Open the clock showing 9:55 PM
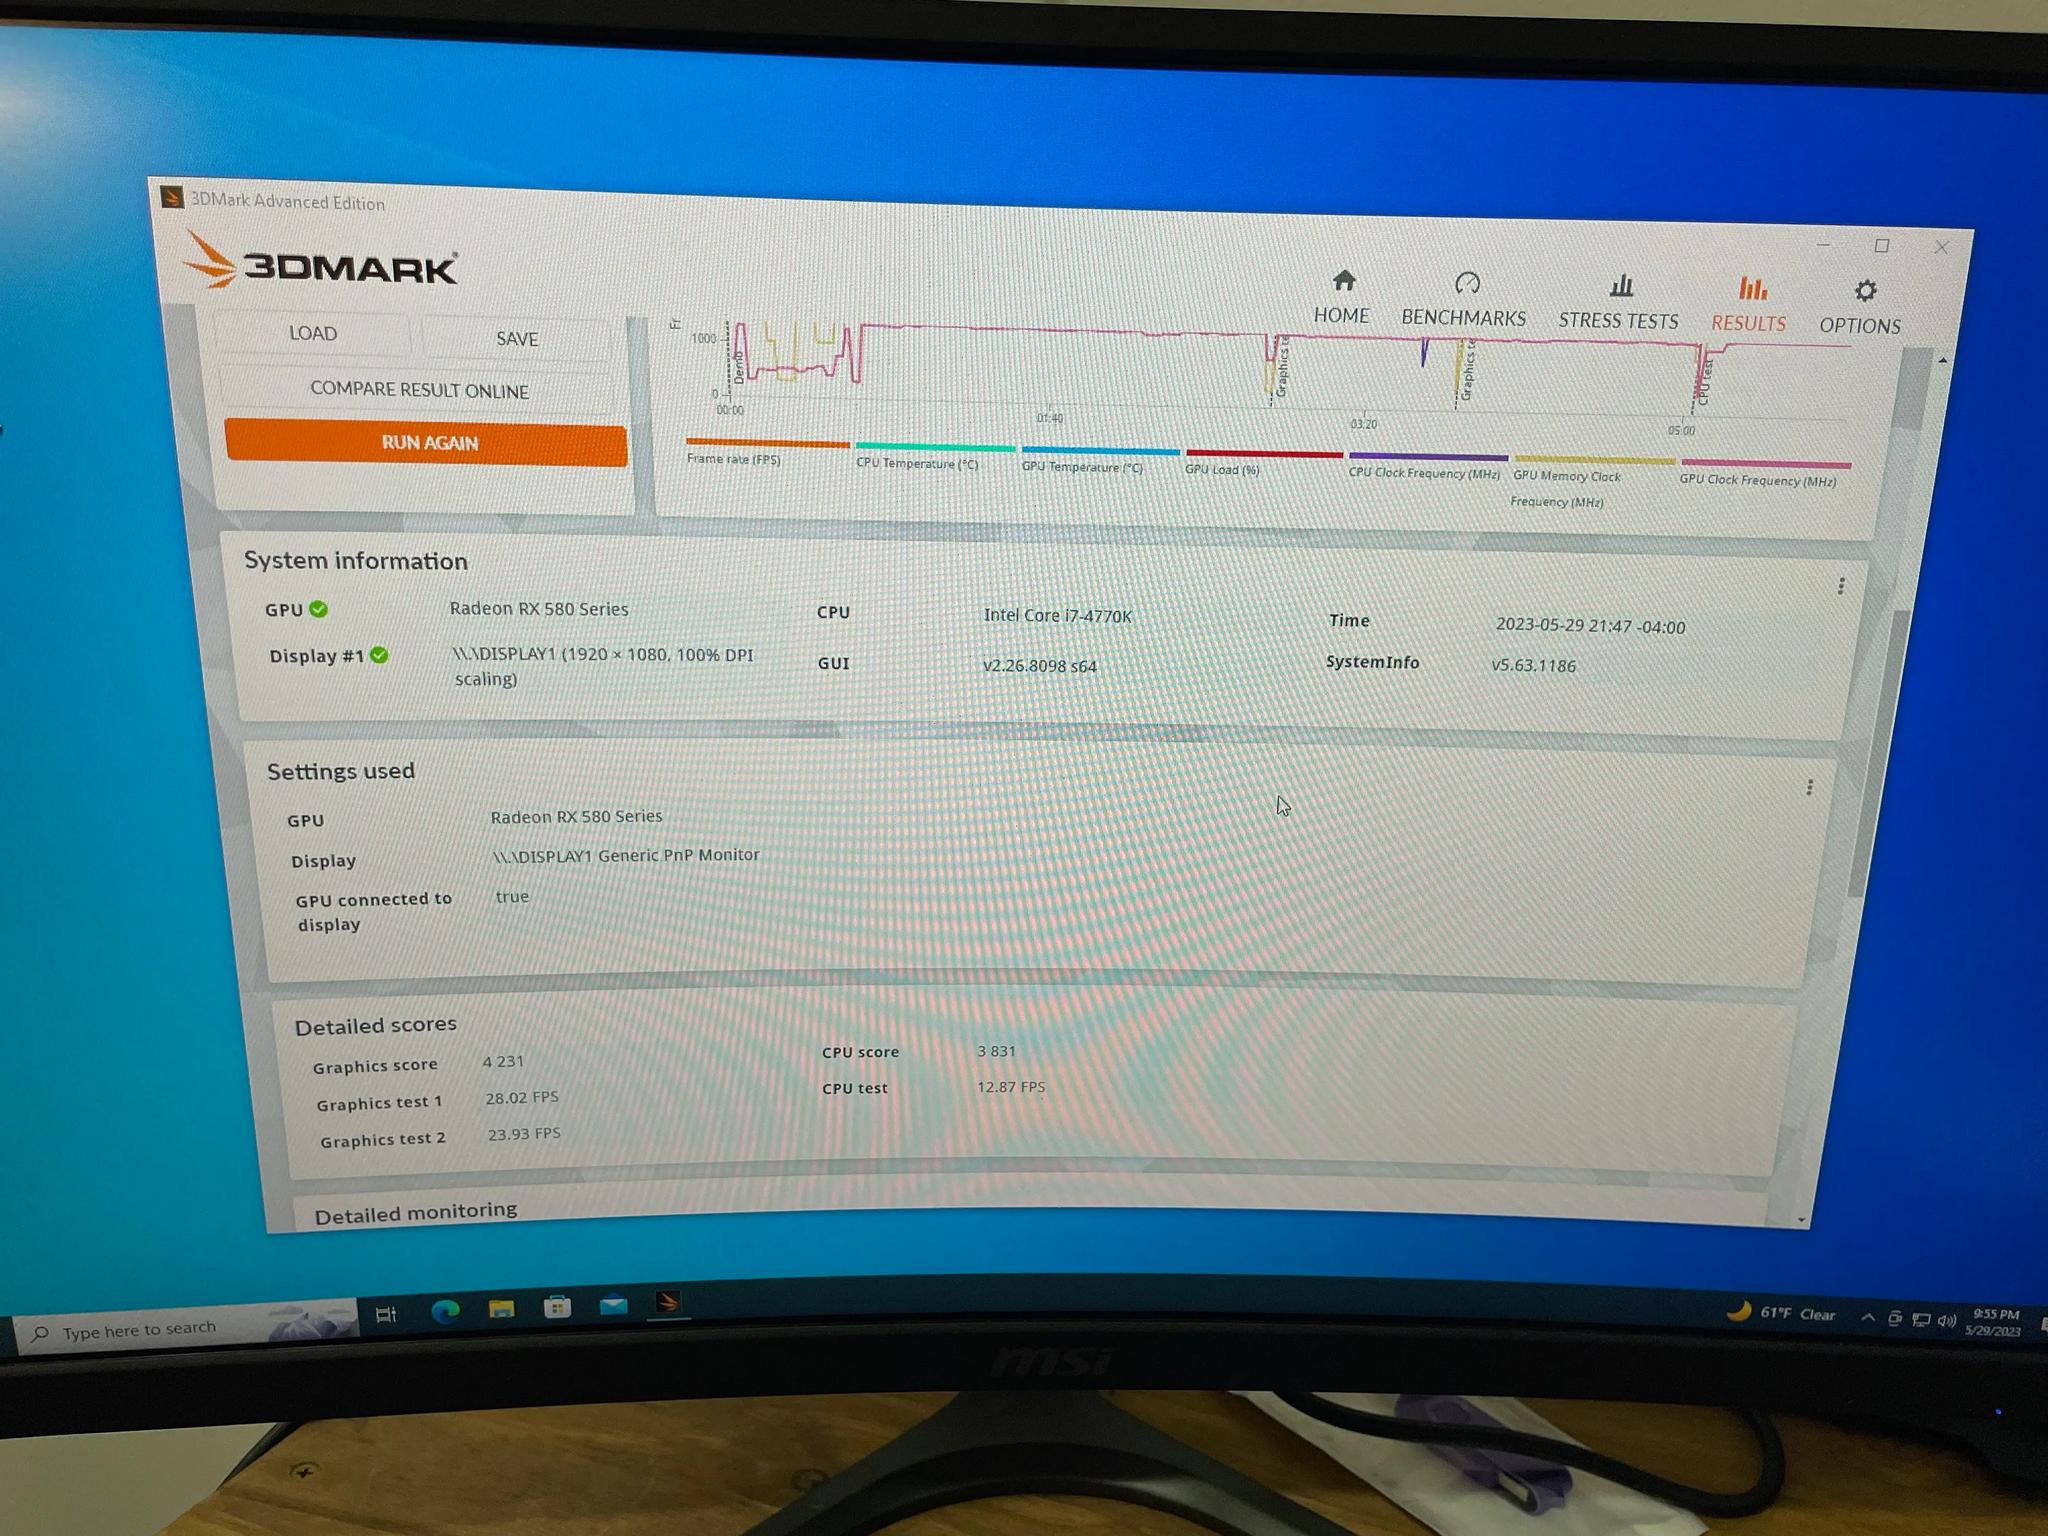 pyautogui.click(x=1994, y=1322)
